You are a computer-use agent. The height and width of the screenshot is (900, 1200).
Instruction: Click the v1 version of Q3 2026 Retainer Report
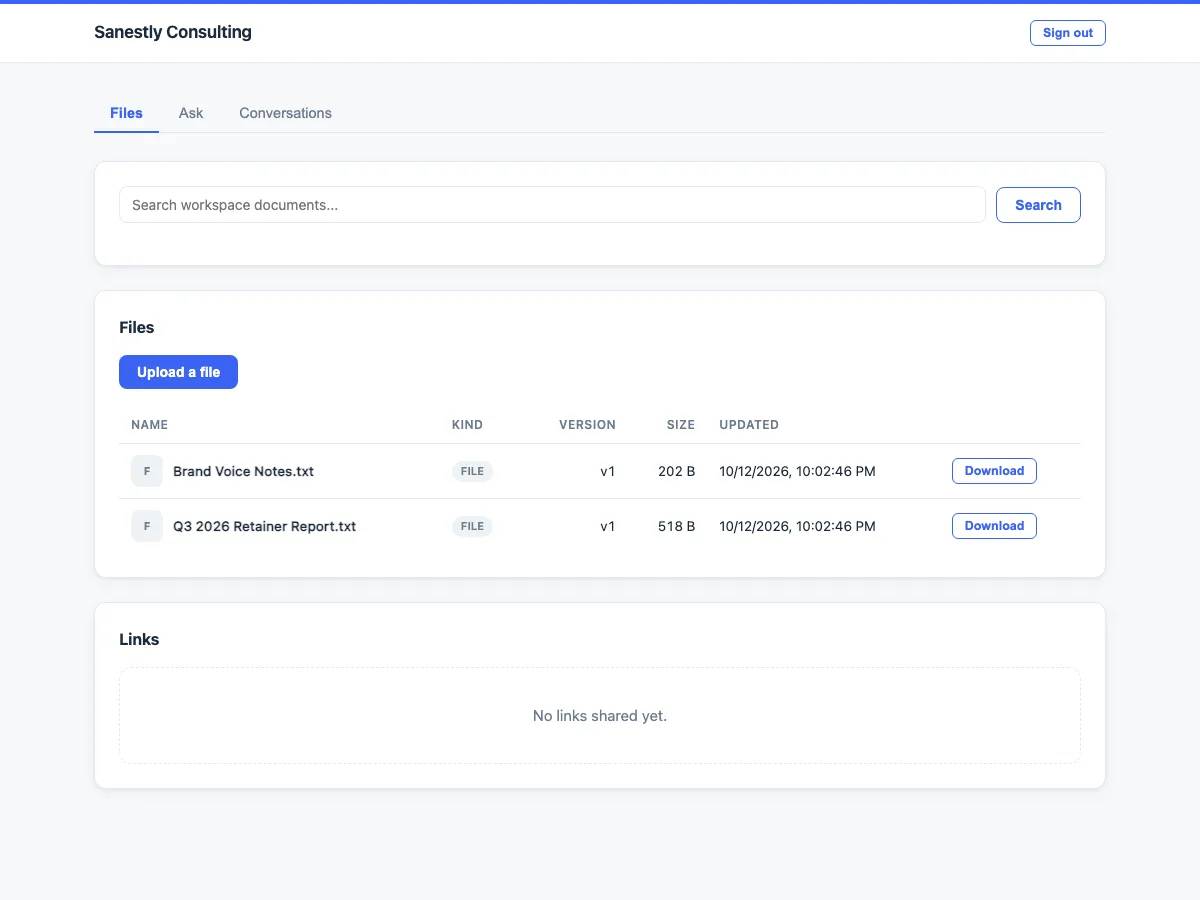607,526
